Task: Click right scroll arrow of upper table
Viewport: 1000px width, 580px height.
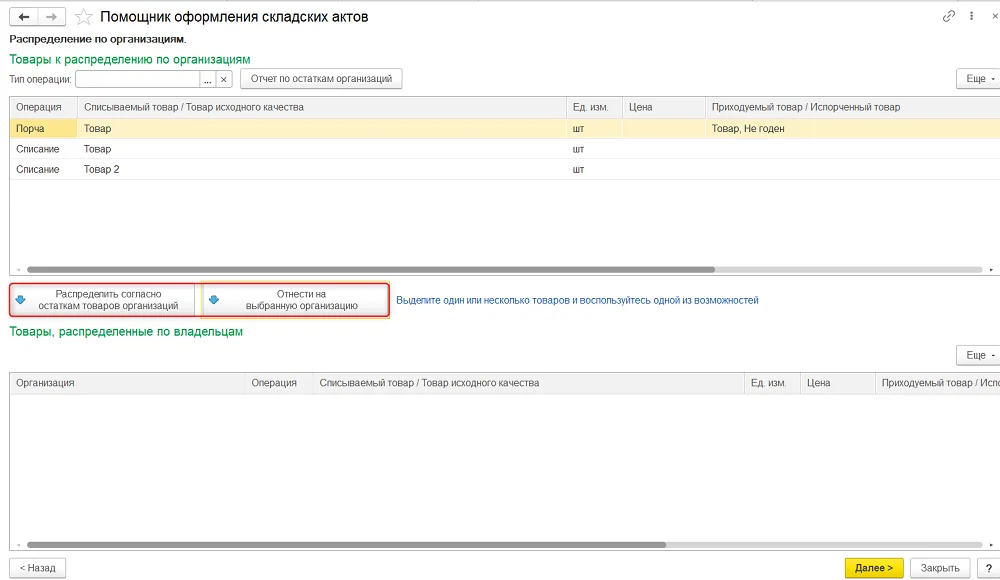Action: coord(991,270)
